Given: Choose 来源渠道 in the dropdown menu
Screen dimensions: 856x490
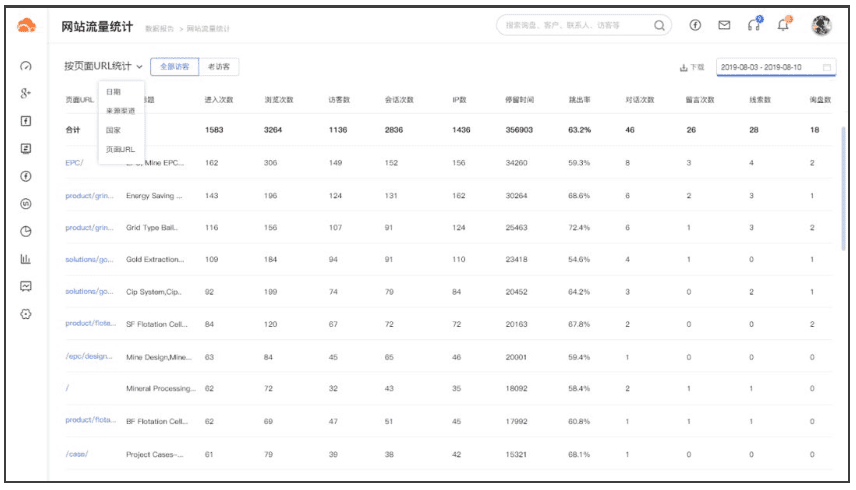Looking at the screenshot, I should click(120, 110).
